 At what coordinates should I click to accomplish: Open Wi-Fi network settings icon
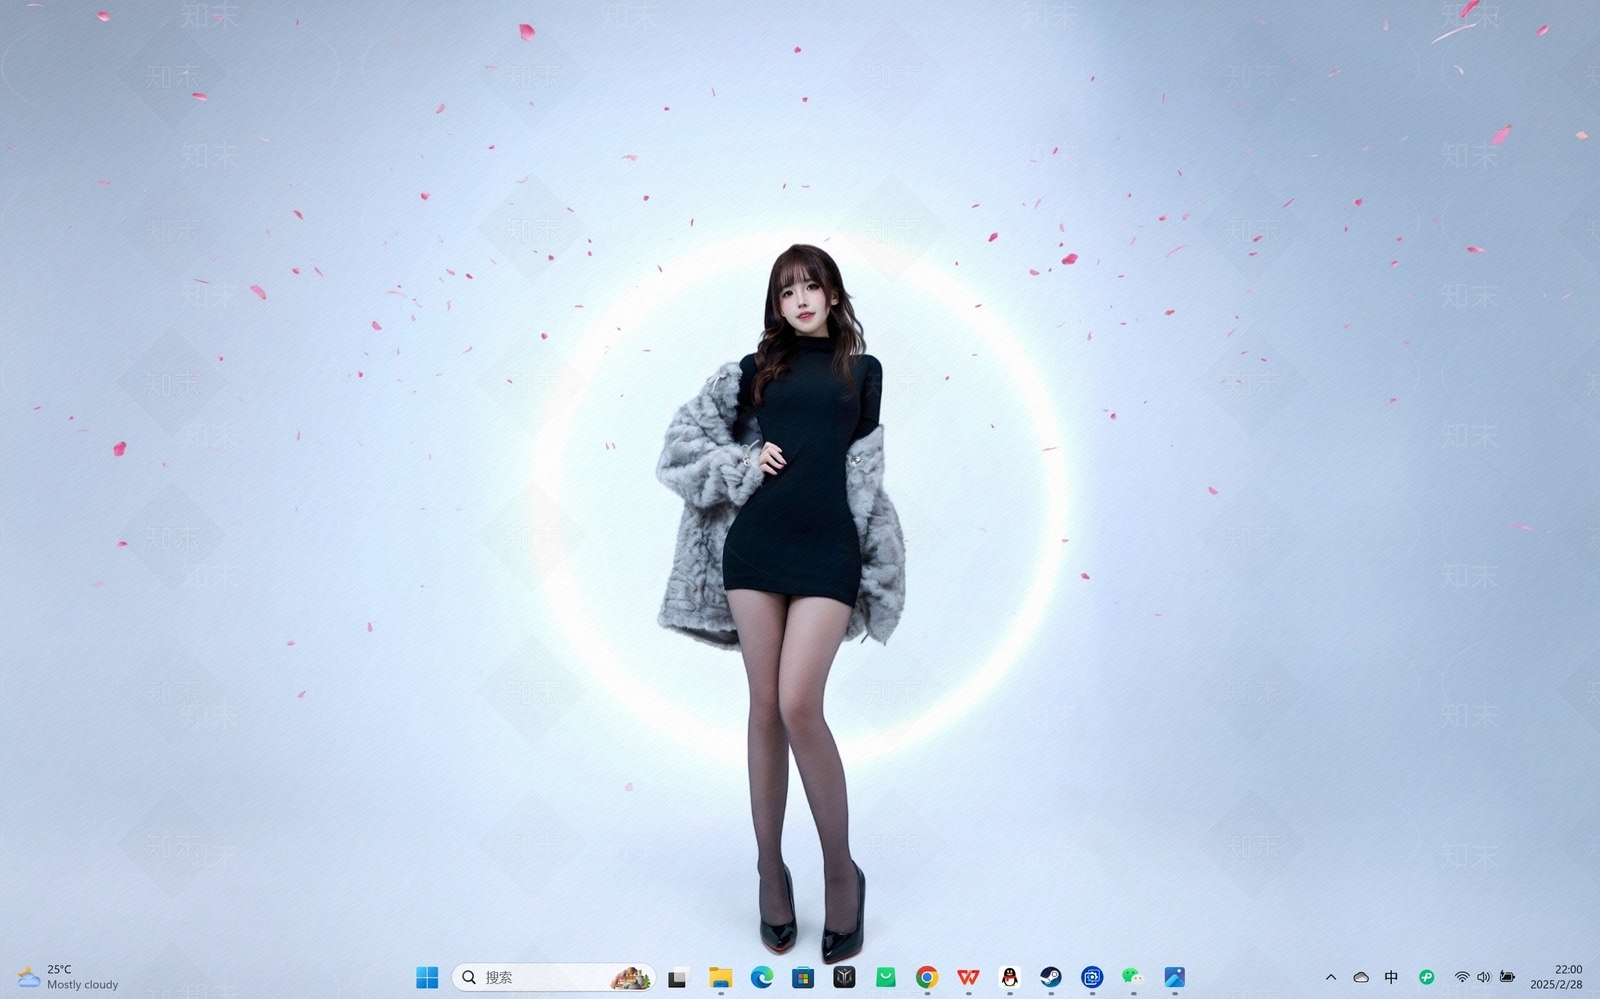[1462, 977]
